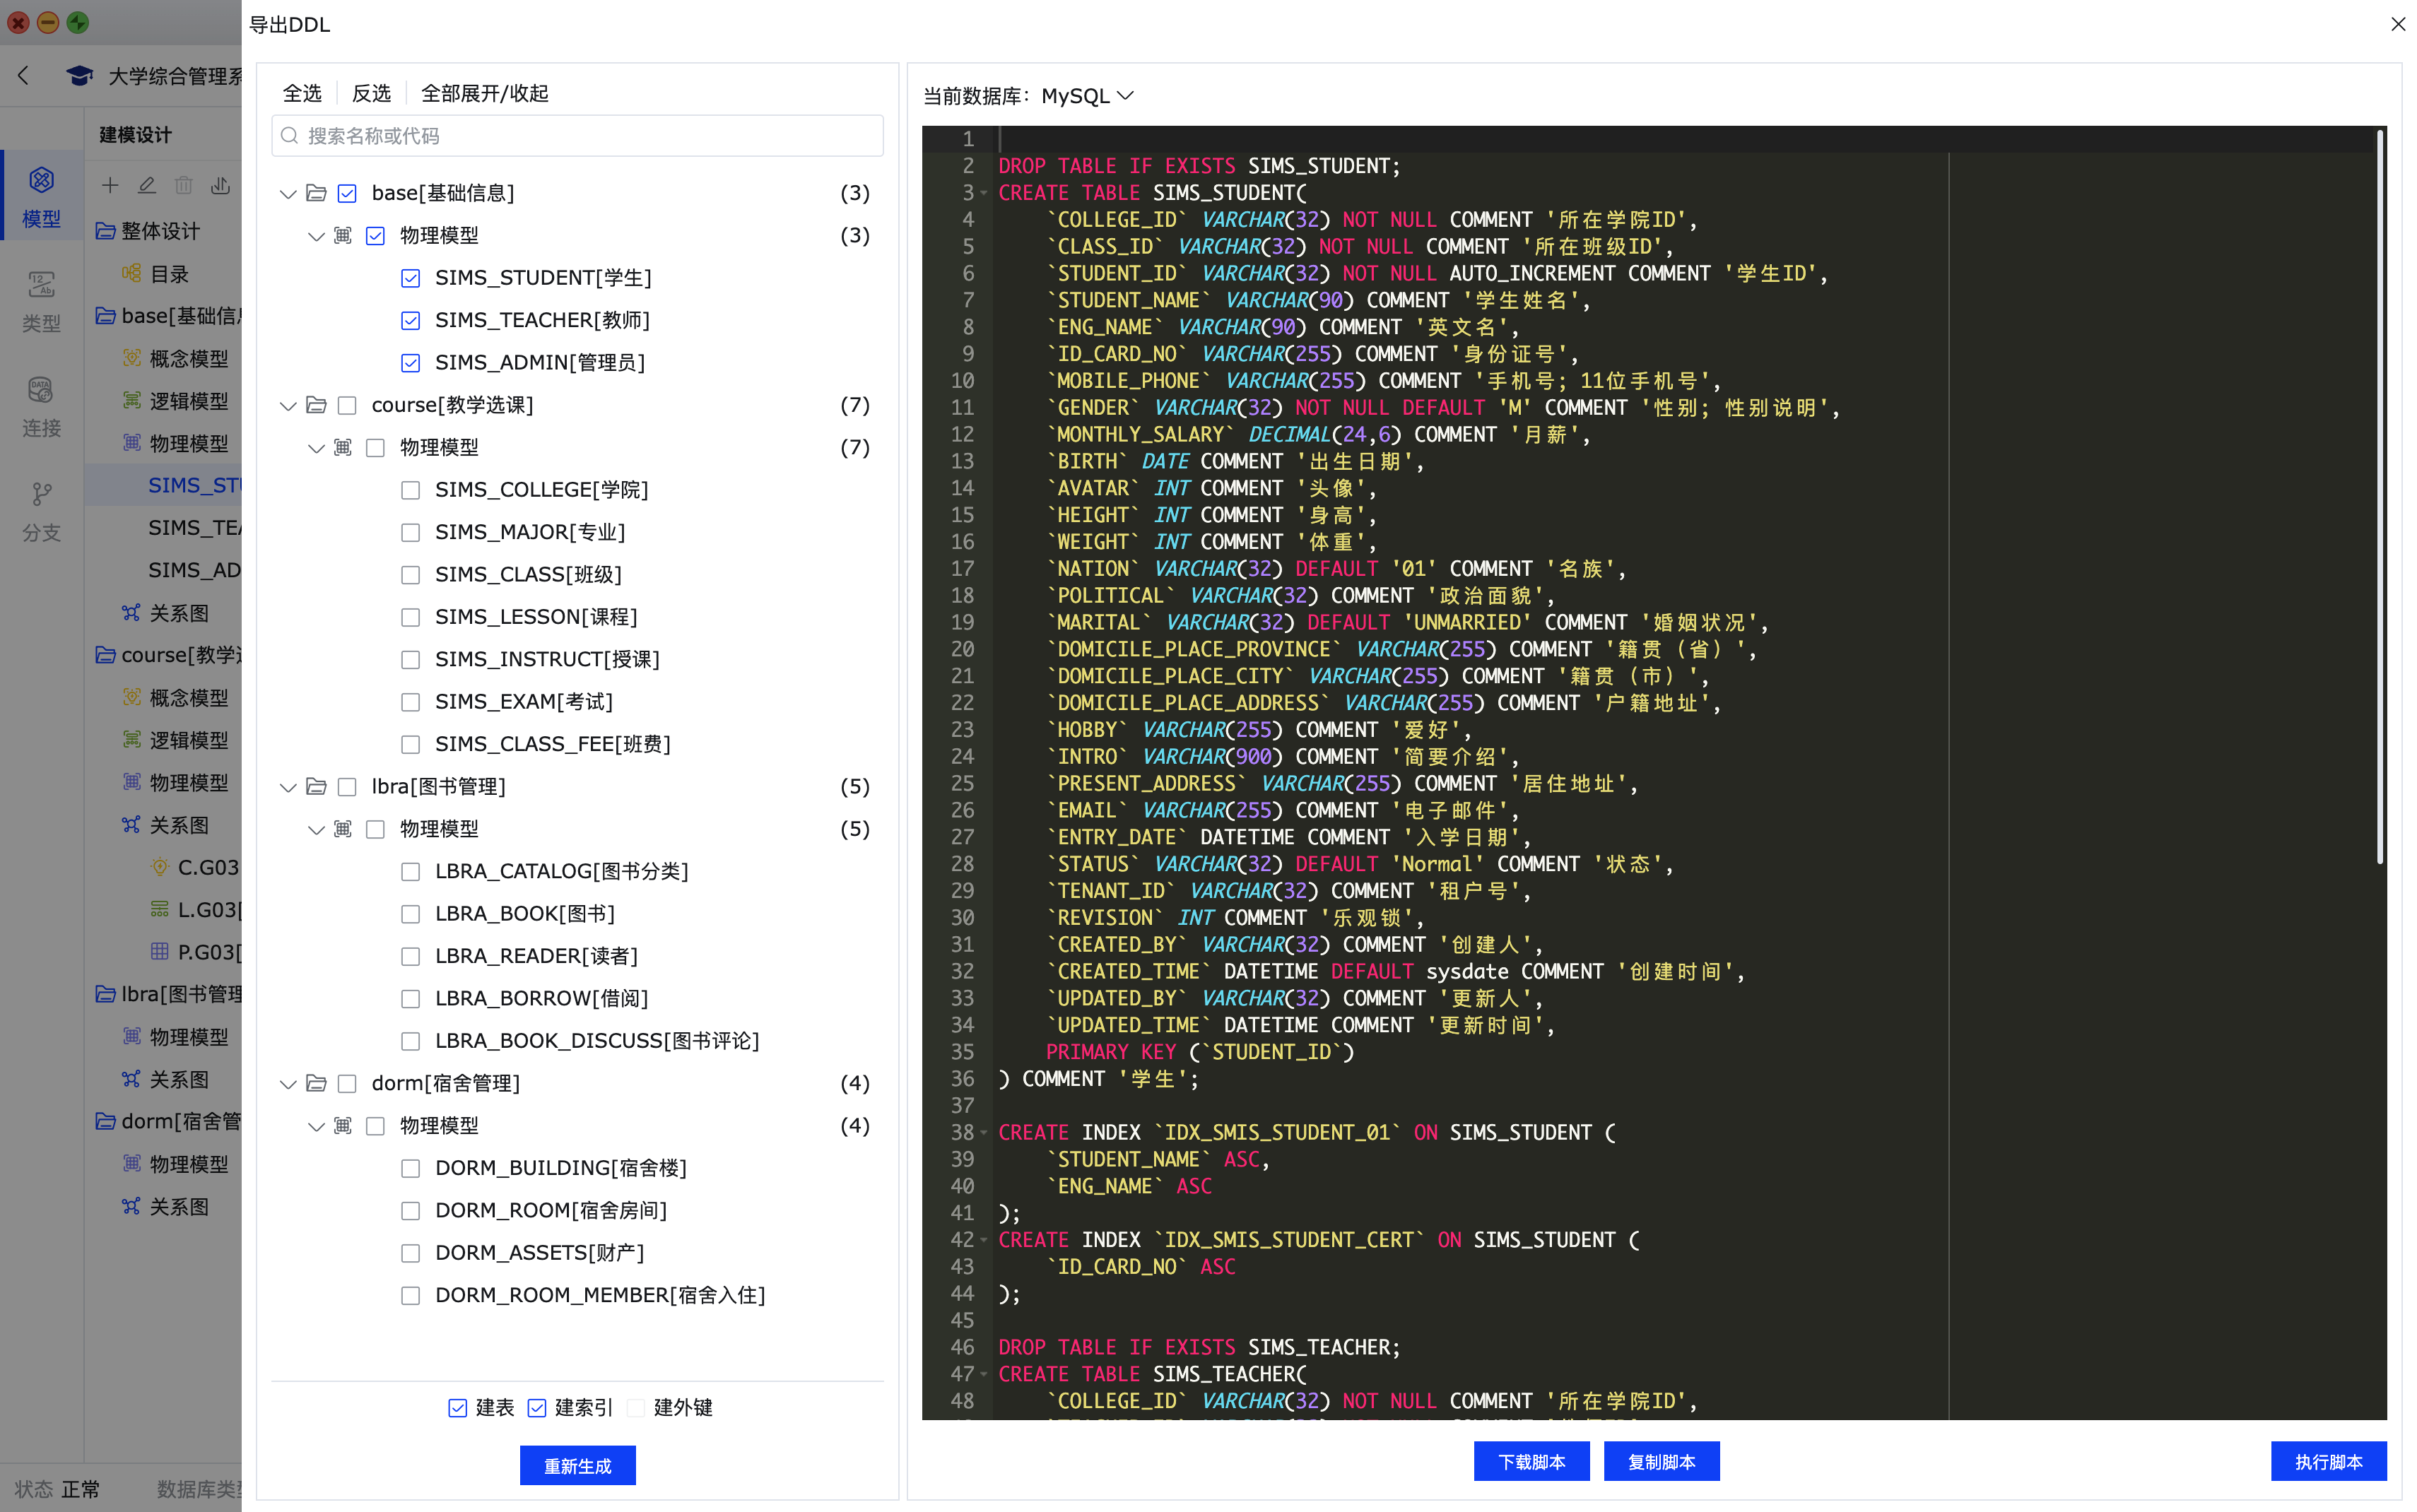Screen dimensions: 2417x1512
Task: Collapse the lbra[图书管理] group chevron
Action: [x=288, y=788]
